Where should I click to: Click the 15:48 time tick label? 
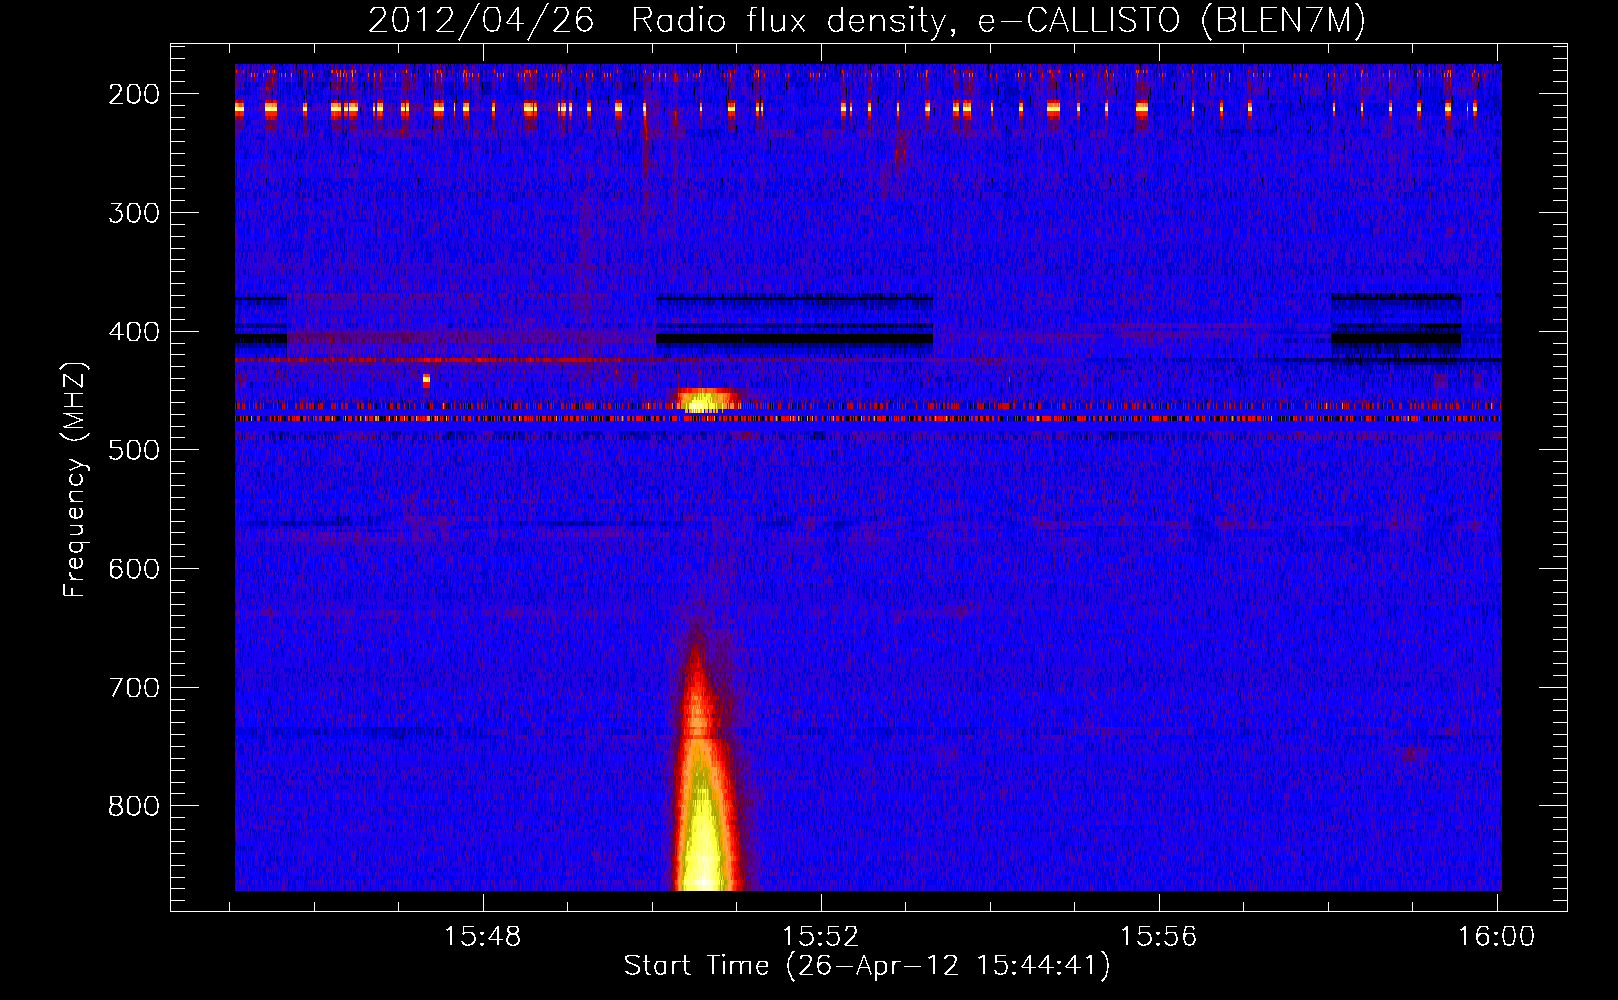[x=483, y=937]
